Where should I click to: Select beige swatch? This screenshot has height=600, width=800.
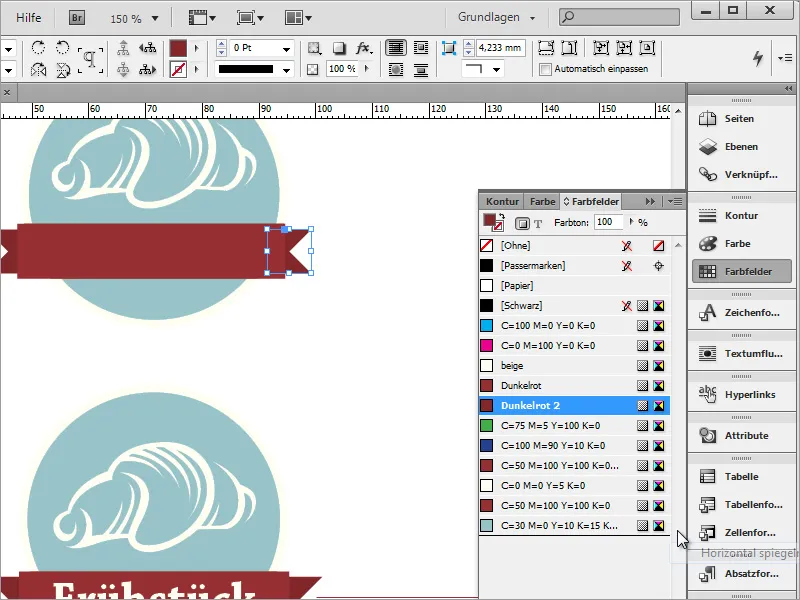574,366
